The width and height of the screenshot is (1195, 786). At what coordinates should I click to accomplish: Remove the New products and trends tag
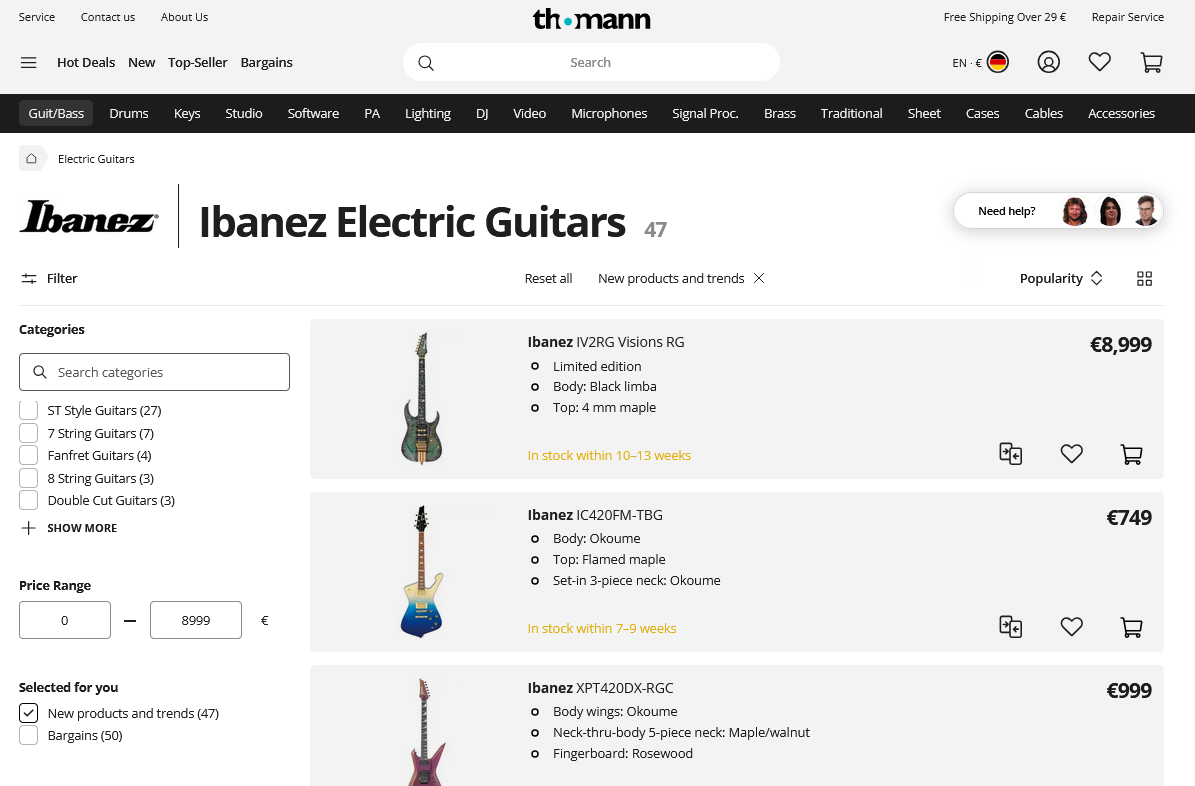click(x=759, y=279)
